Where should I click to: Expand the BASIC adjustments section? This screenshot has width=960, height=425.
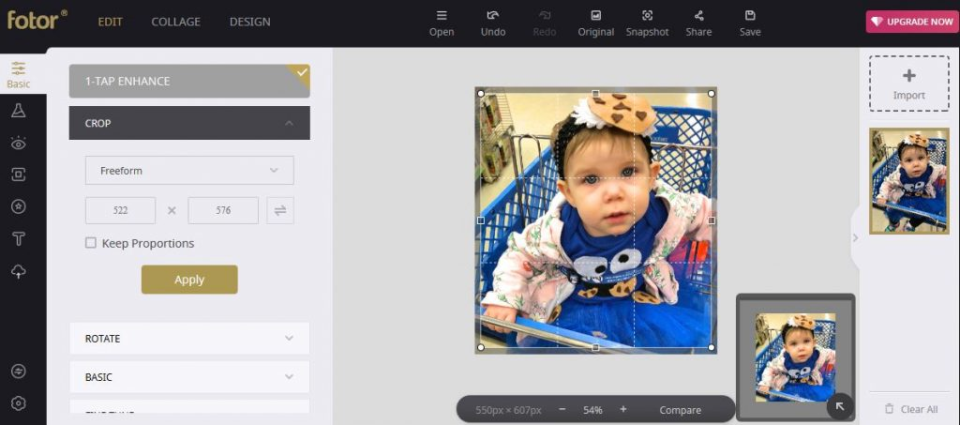point(189,377)
